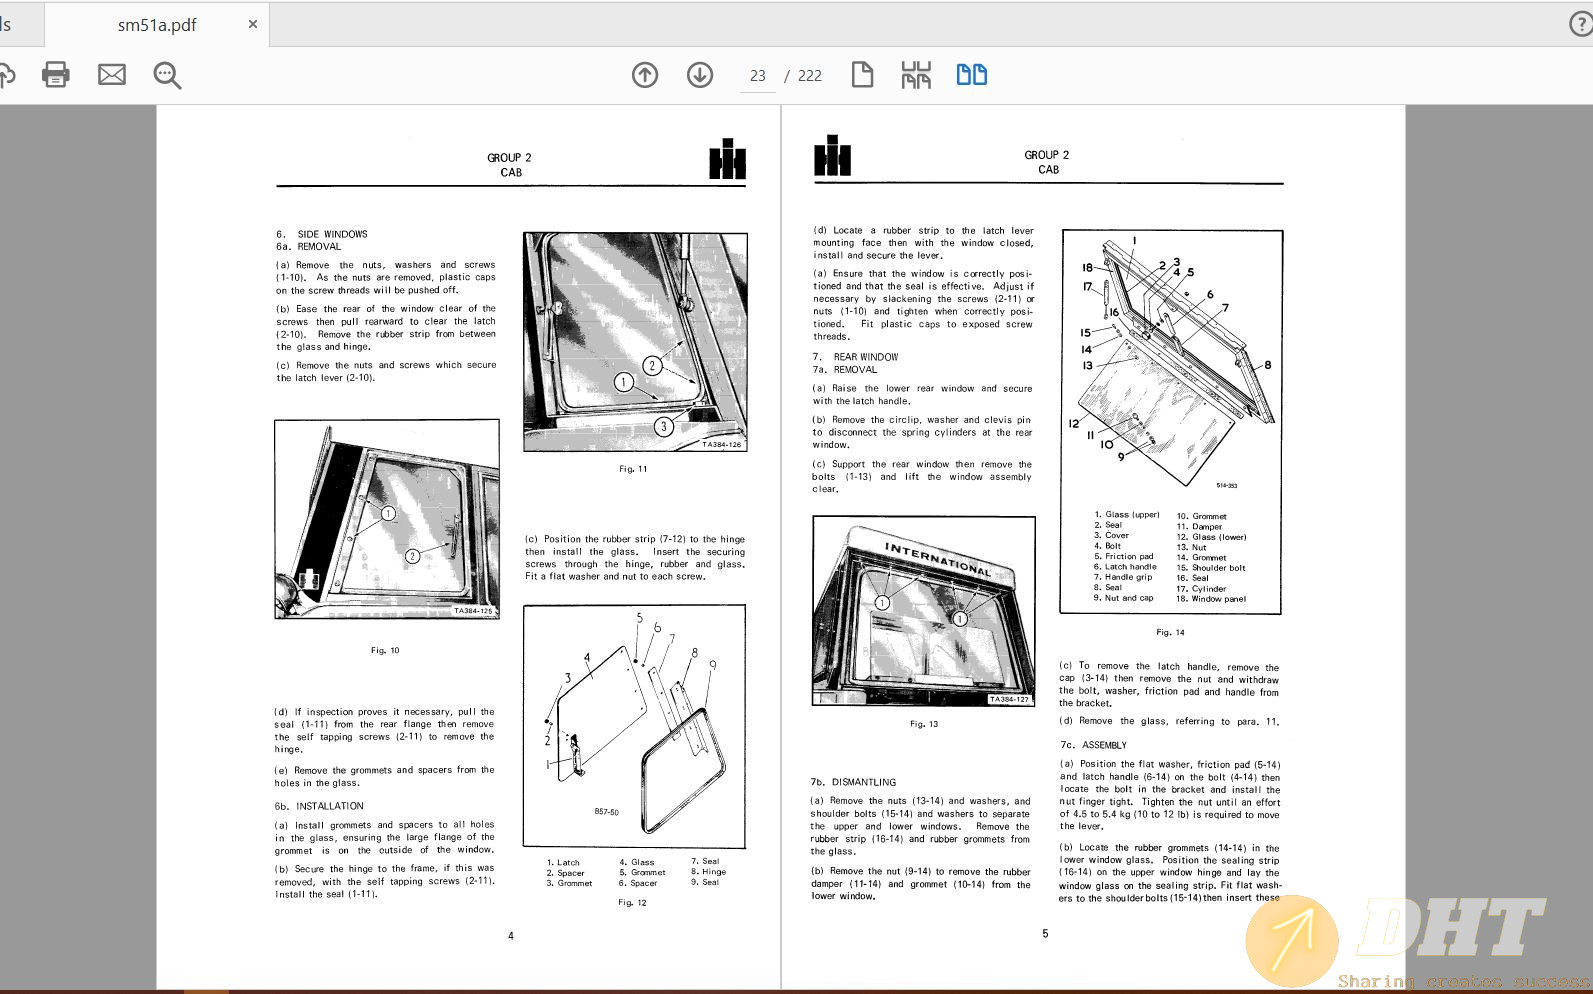
Task: Select the sm51a.pdf tab
Action: click(157, 25)
